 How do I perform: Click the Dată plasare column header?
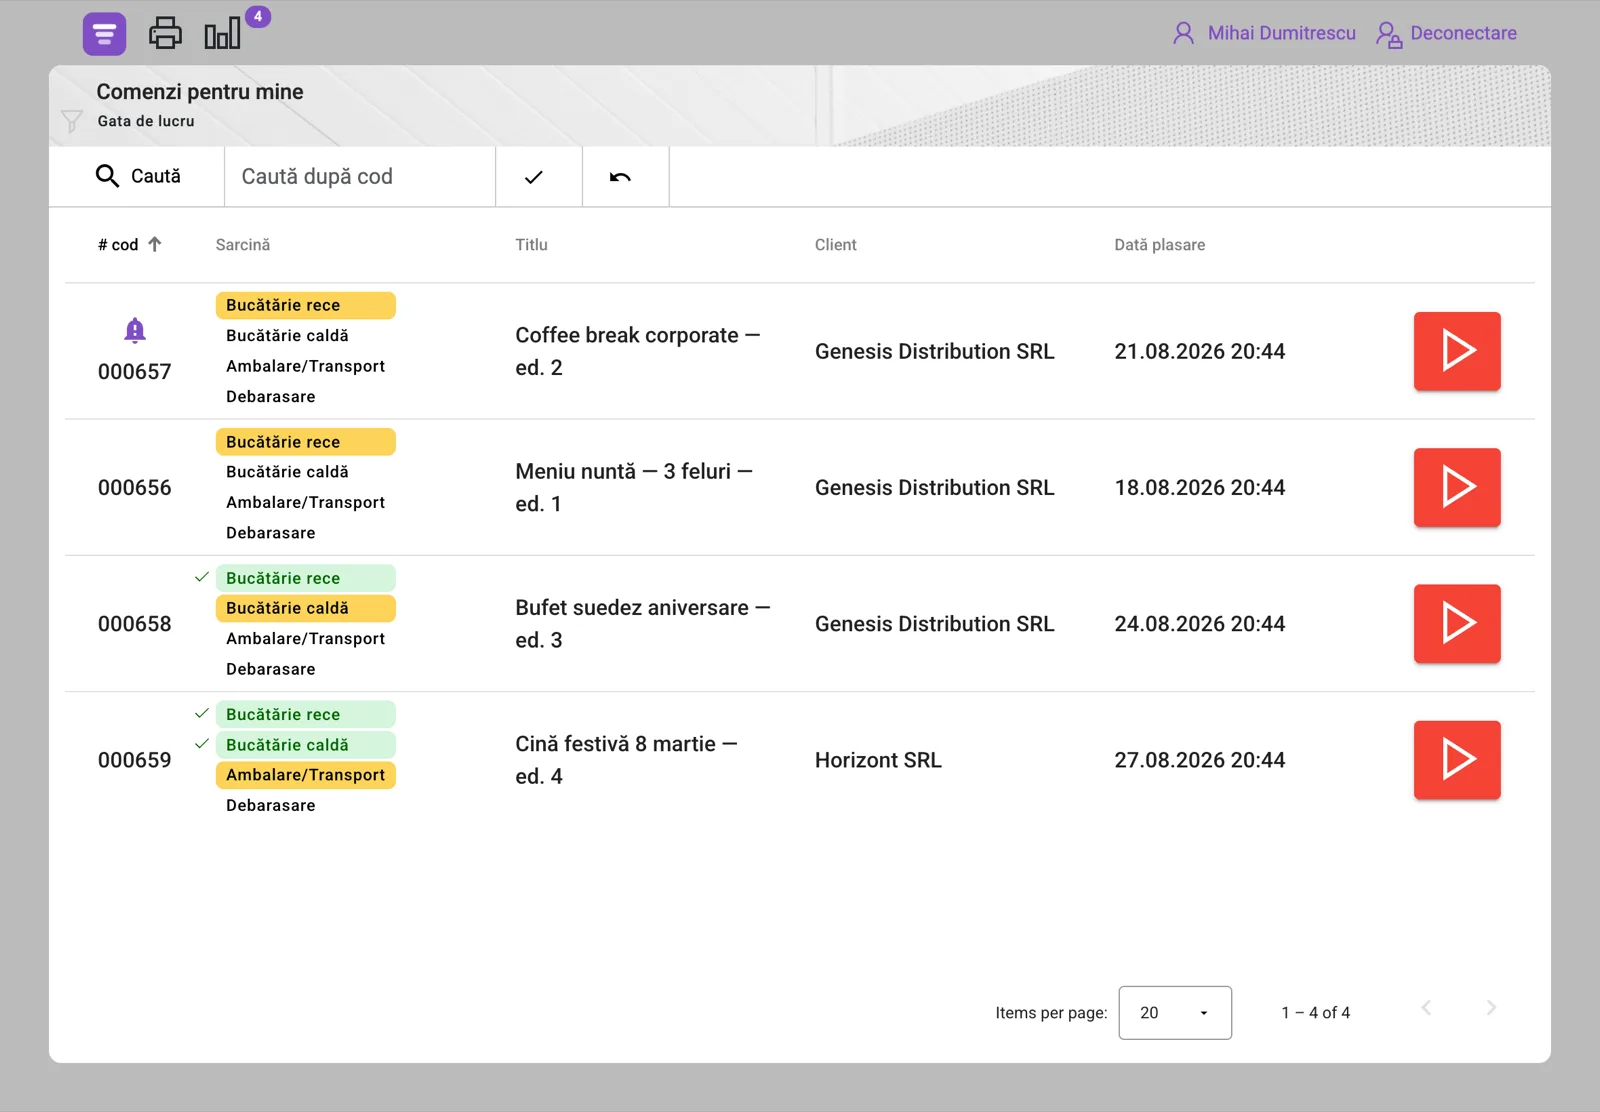click(1160, 245)
